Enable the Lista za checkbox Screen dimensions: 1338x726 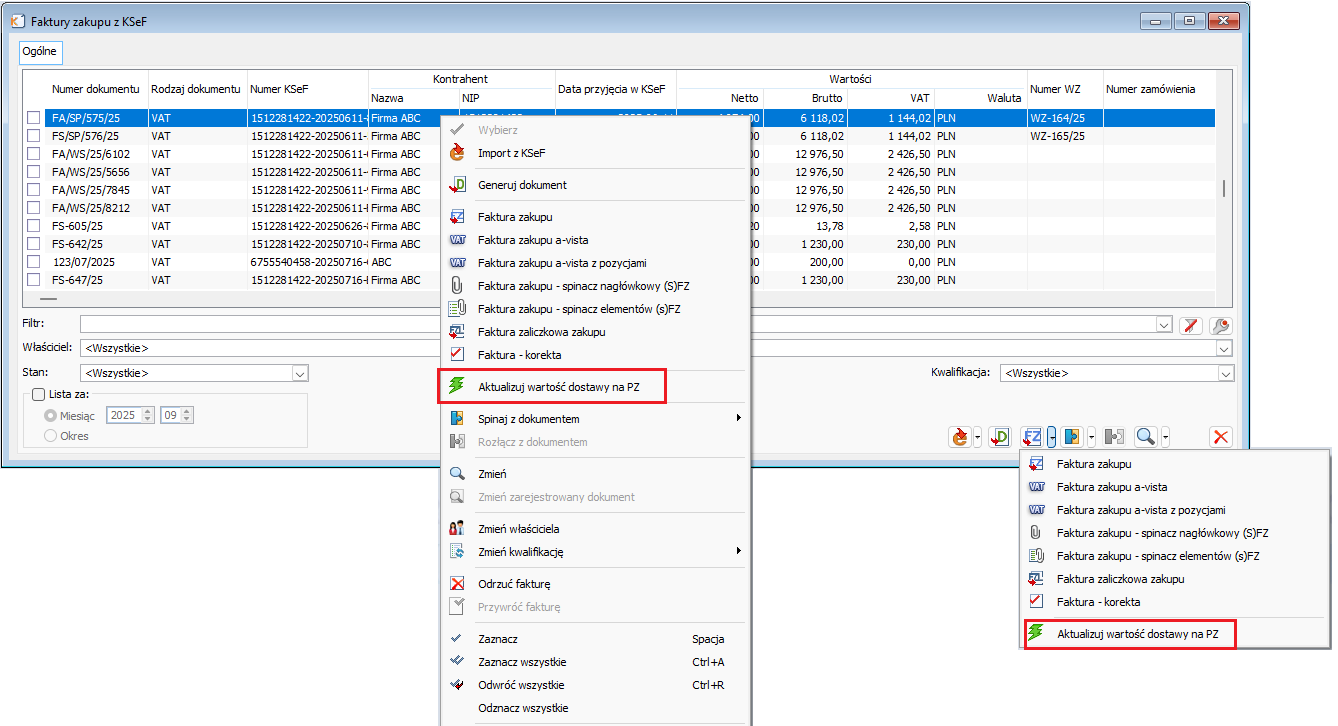coord(39,395)
